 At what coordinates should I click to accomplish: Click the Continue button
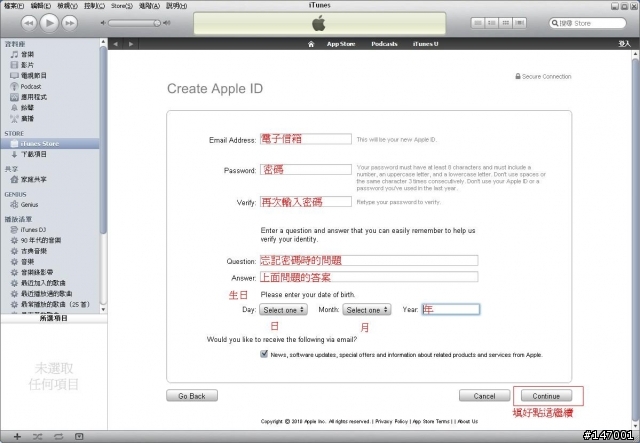546,396
